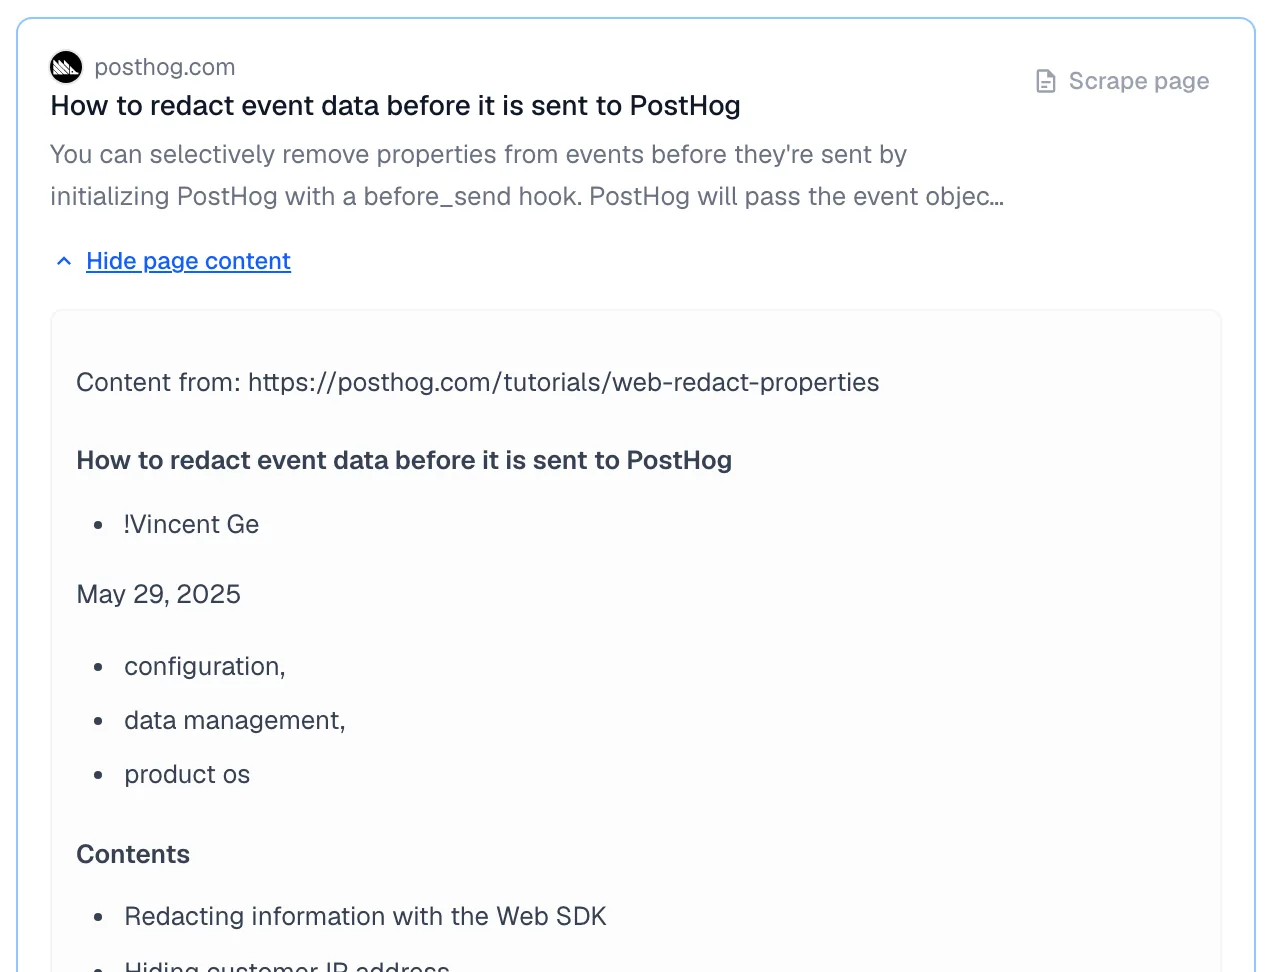Open the result title about redacting event data
This screenshot has height=972, width=1272.
coord(395,106)
